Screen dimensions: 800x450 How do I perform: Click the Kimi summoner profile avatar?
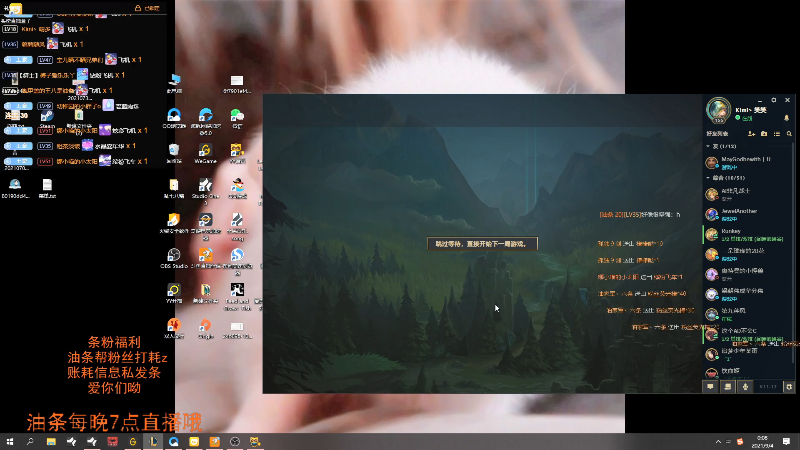718,109
